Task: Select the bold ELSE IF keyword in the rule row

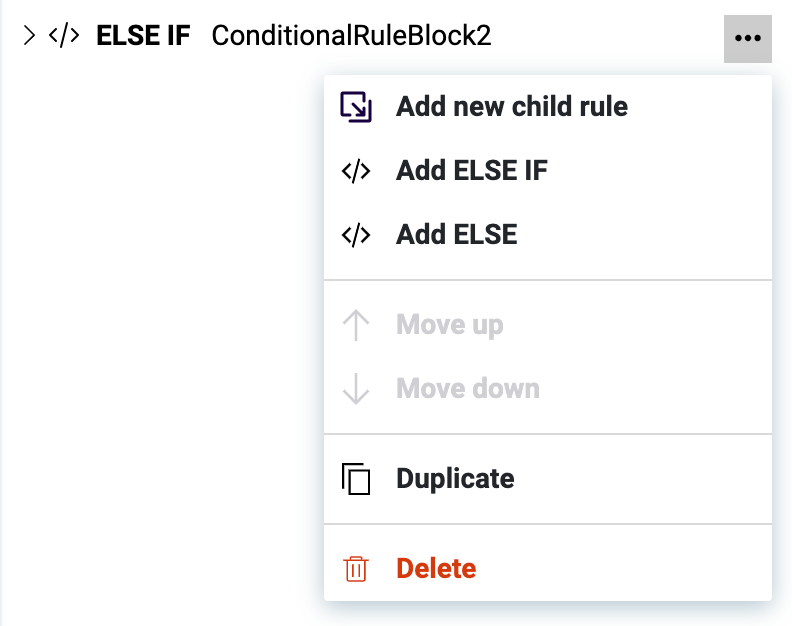Action: tap(143, 37)
